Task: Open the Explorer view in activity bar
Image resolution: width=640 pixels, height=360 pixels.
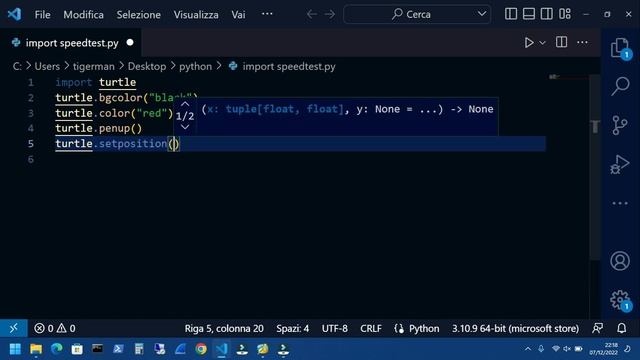Action: [620, 48]
